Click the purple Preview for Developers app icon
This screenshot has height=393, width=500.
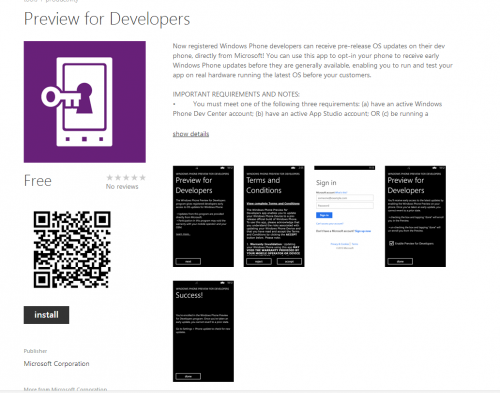[x=85, y=102]
